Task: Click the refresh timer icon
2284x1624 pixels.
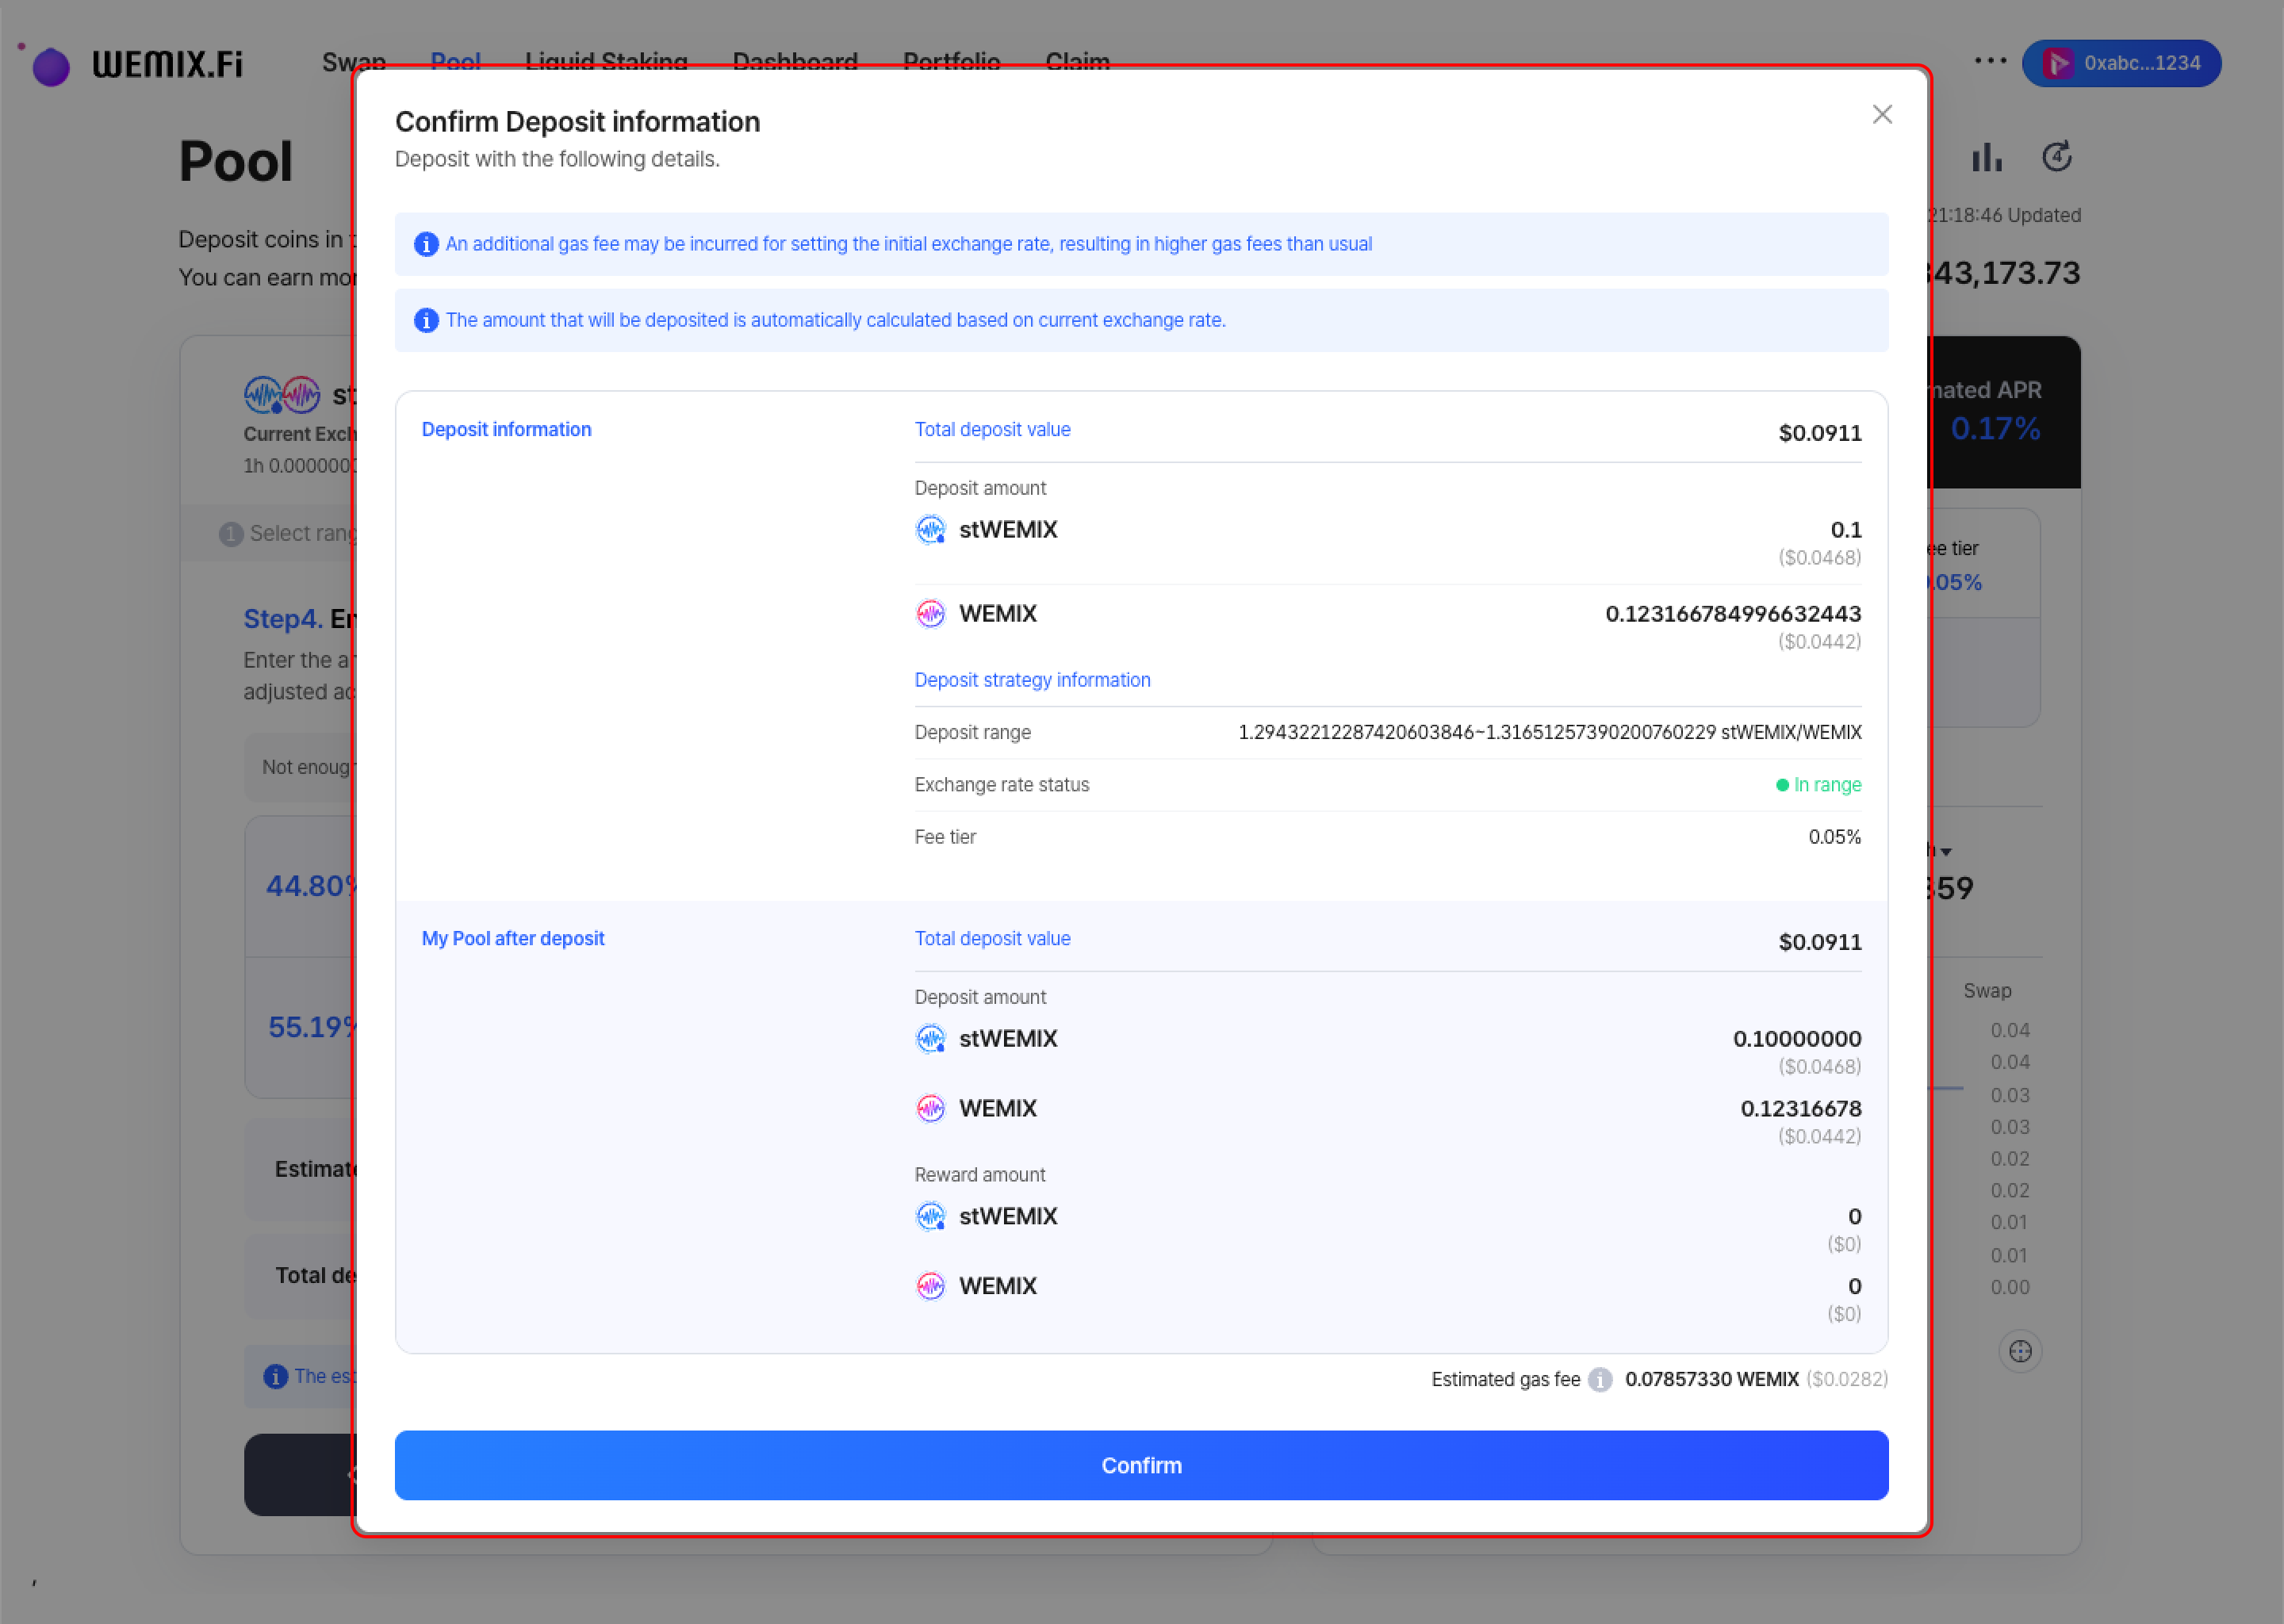Action: [2056, 157]
